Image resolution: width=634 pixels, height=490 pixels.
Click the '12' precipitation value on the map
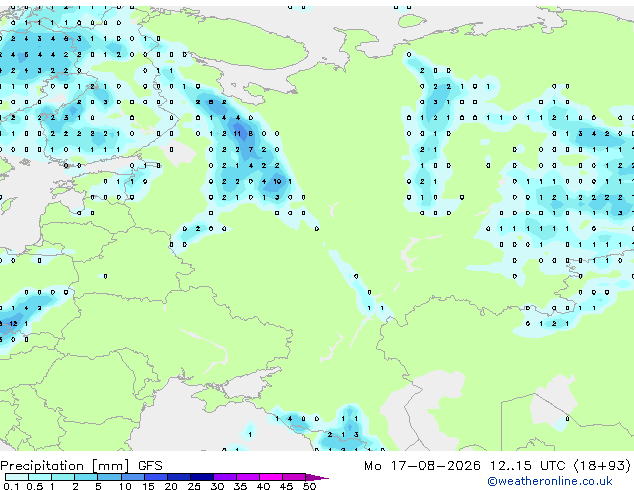[14, 323]
